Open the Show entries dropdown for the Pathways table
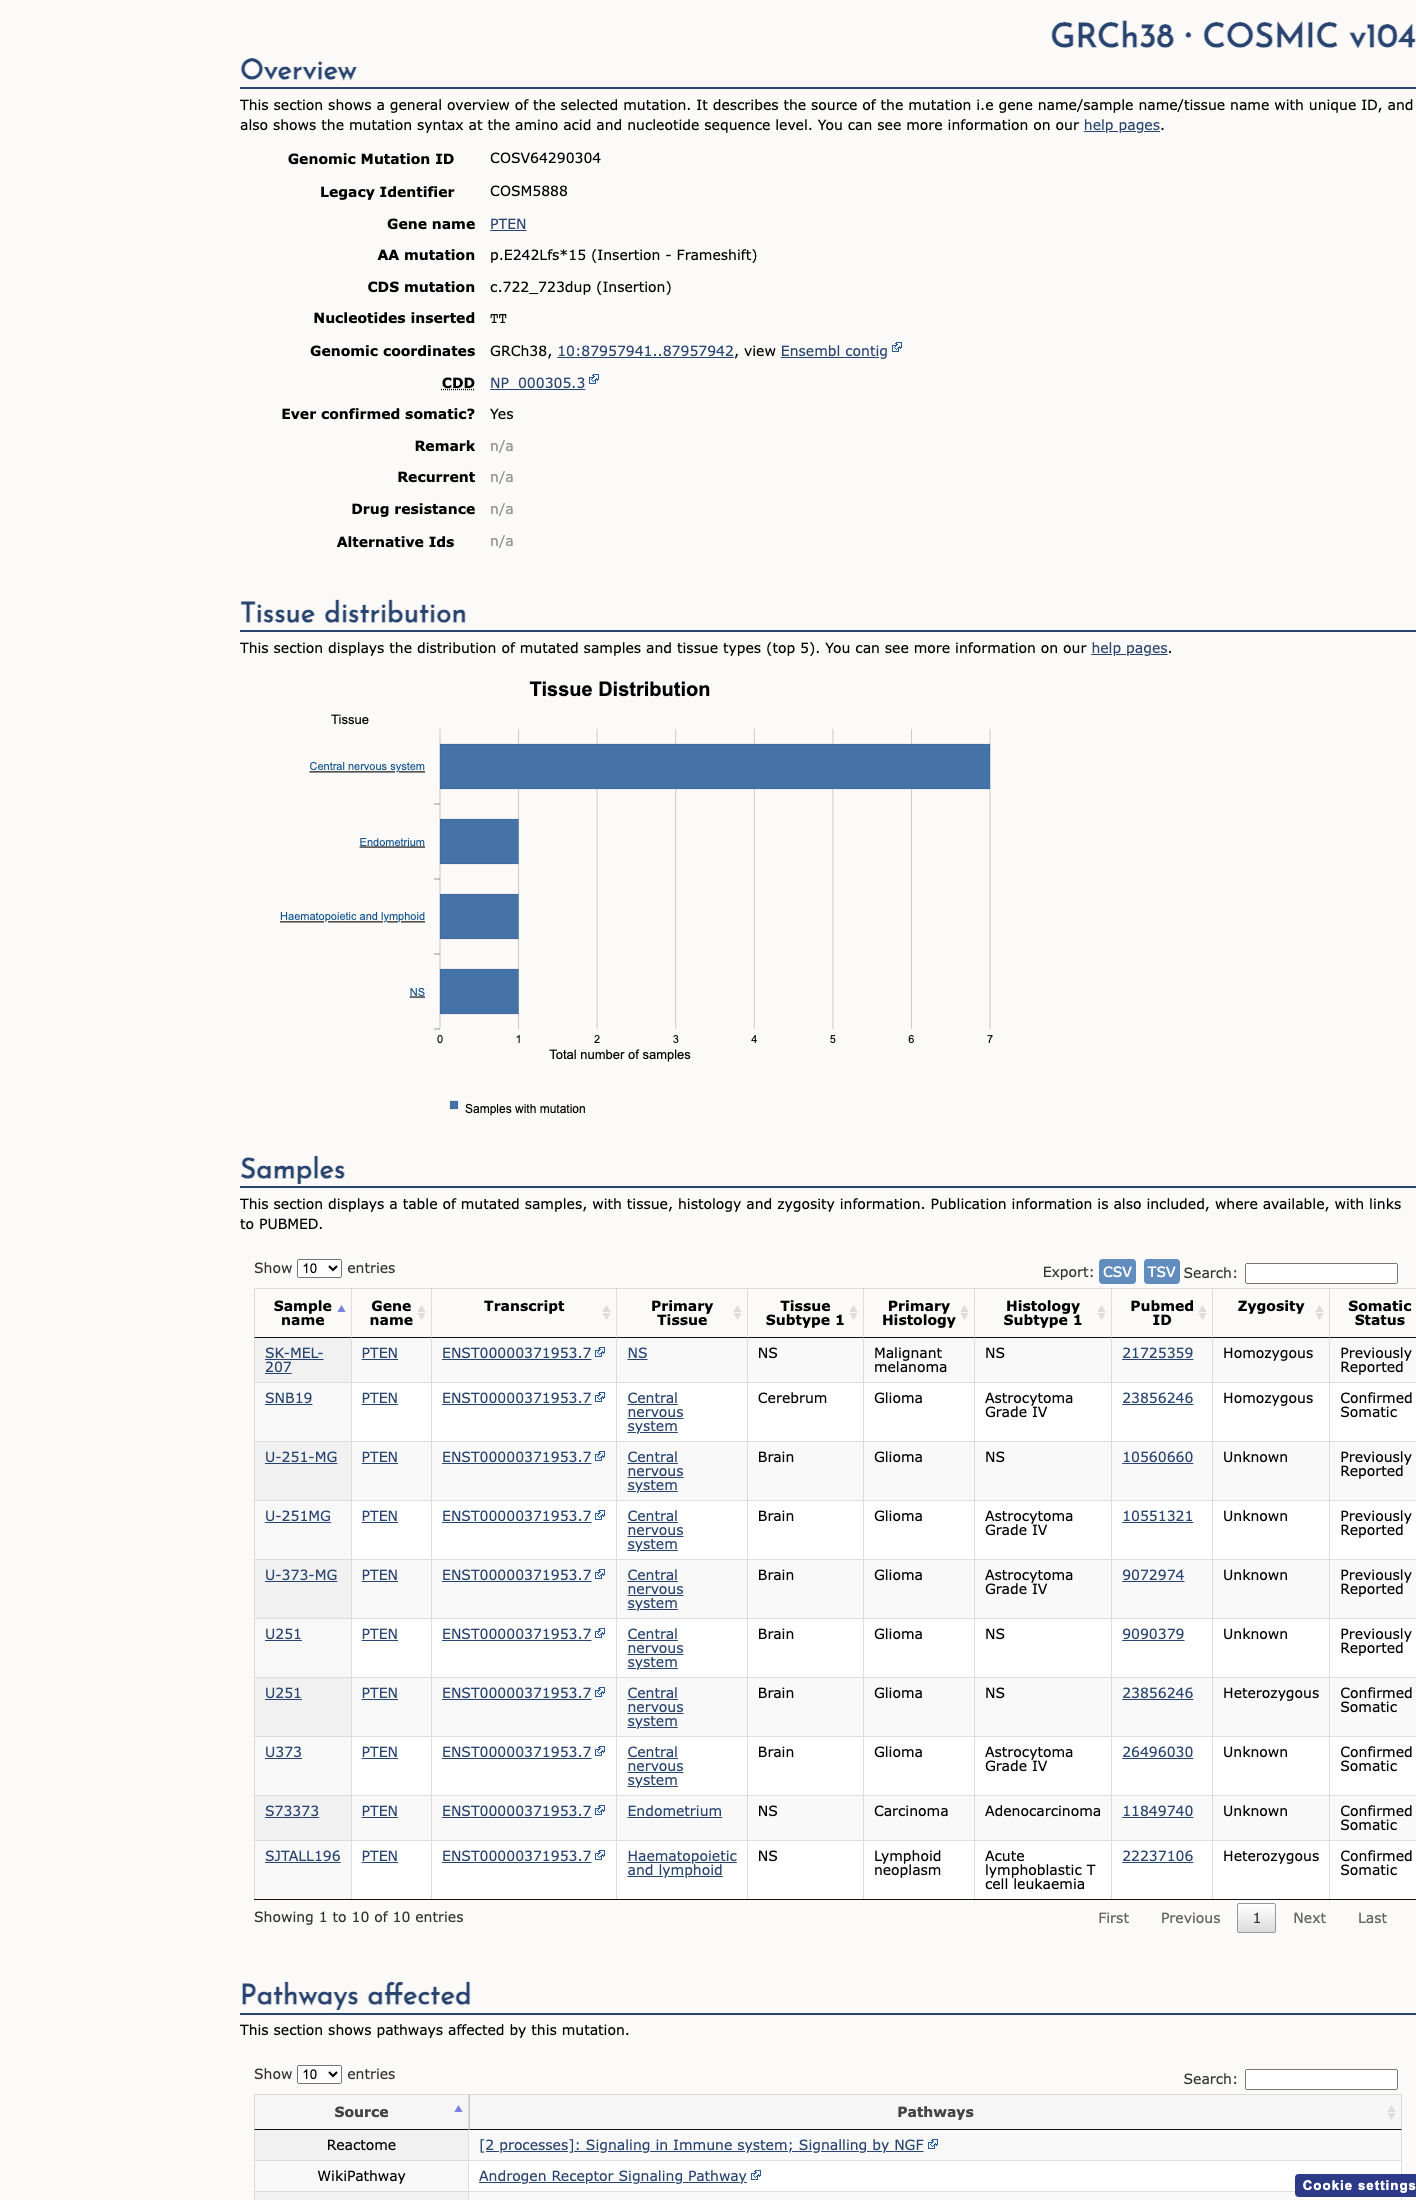 pyautogui.click(x=319, y=2074)
